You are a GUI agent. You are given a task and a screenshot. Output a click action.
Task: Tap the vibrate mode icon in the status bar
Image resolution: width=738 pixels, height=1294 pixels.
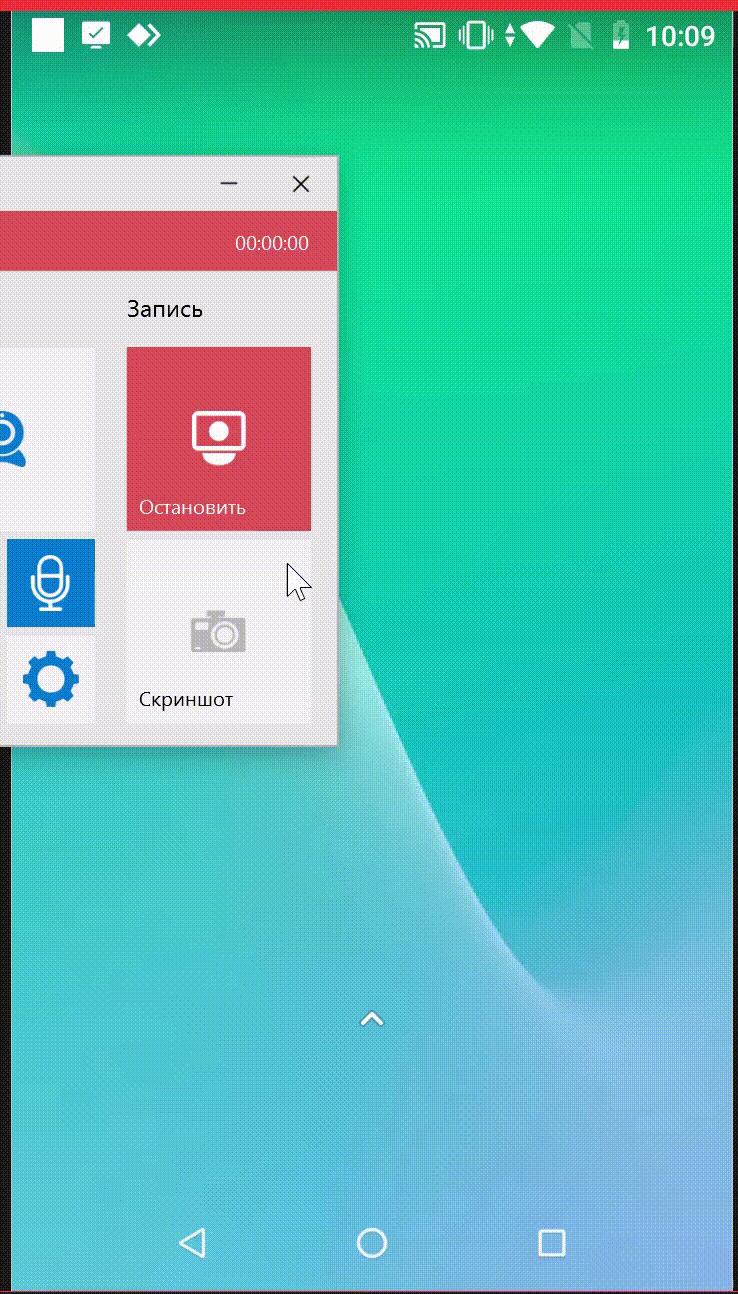tap(476, 37)
